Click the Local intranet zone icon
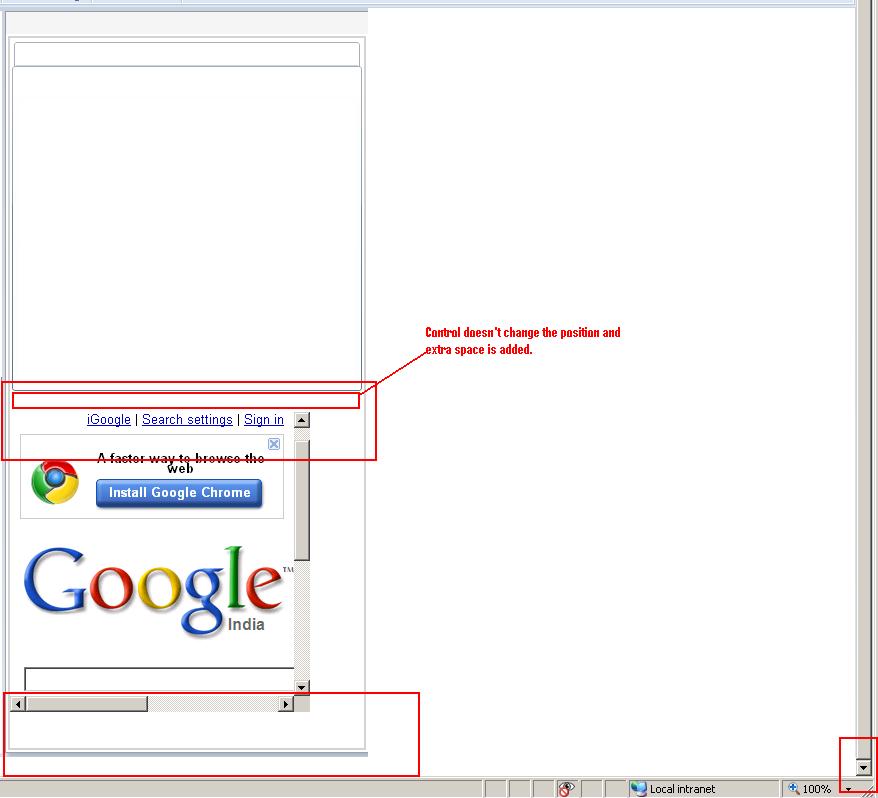878x798 pixels. [x=638, y=788]
